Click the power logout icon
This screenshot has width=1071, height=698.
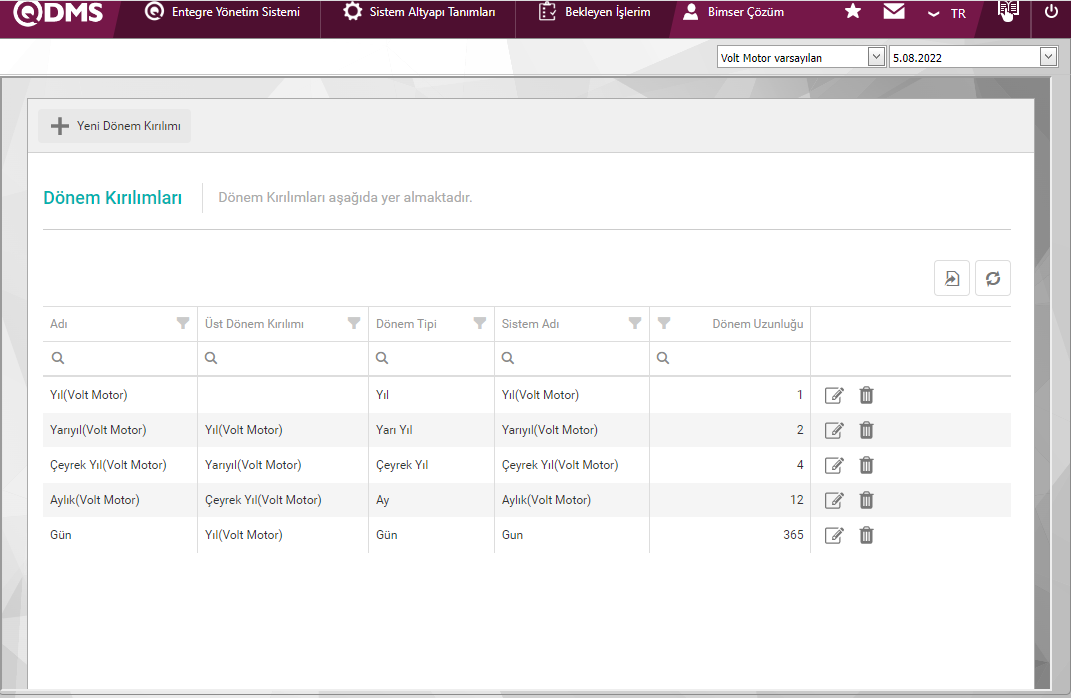pos(1051,12)
